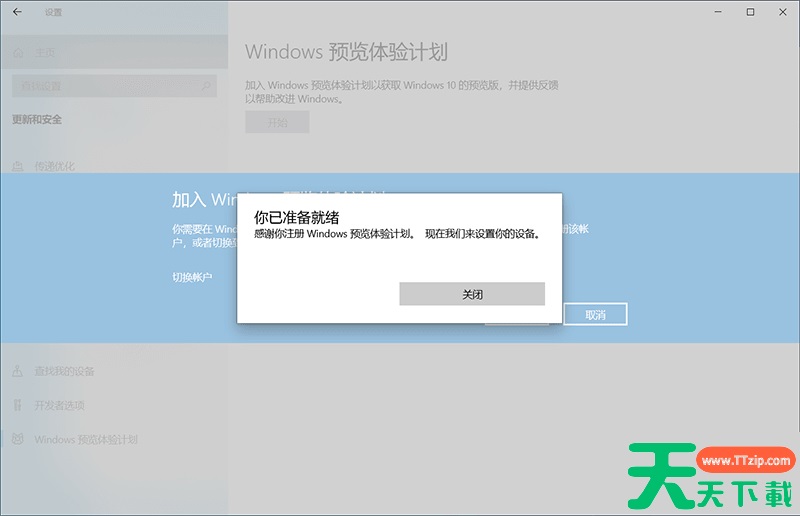The image size is (800, 516).
Task: Click the 传递优化 sidebar icon
Action: pos(17,166)
